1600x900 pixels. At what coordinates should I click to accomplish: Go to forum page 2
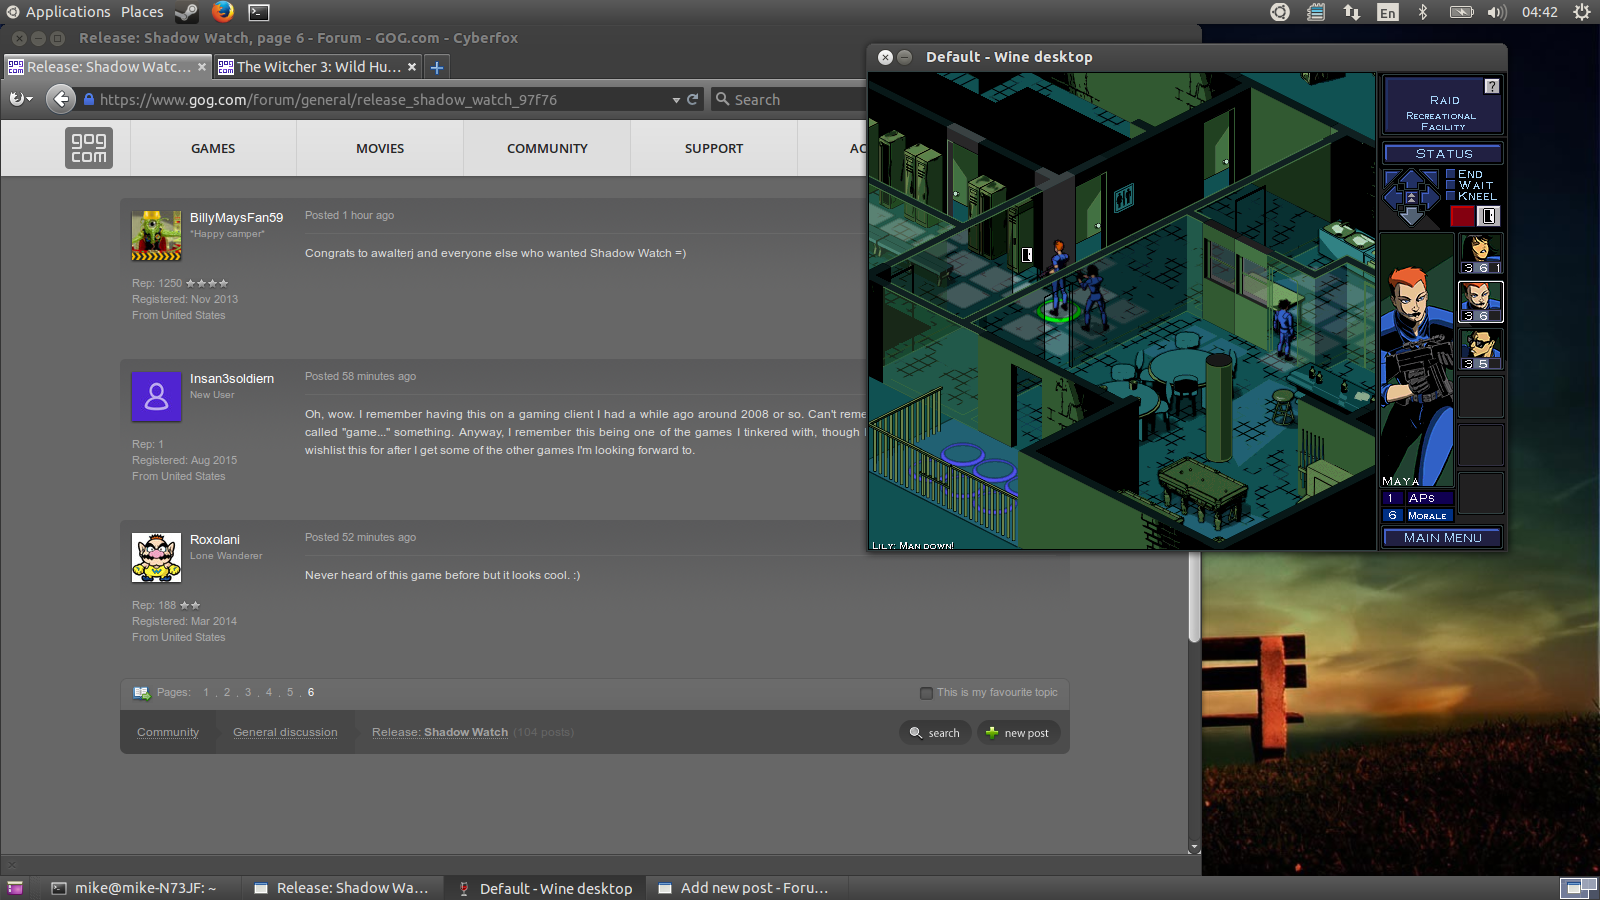227,692
